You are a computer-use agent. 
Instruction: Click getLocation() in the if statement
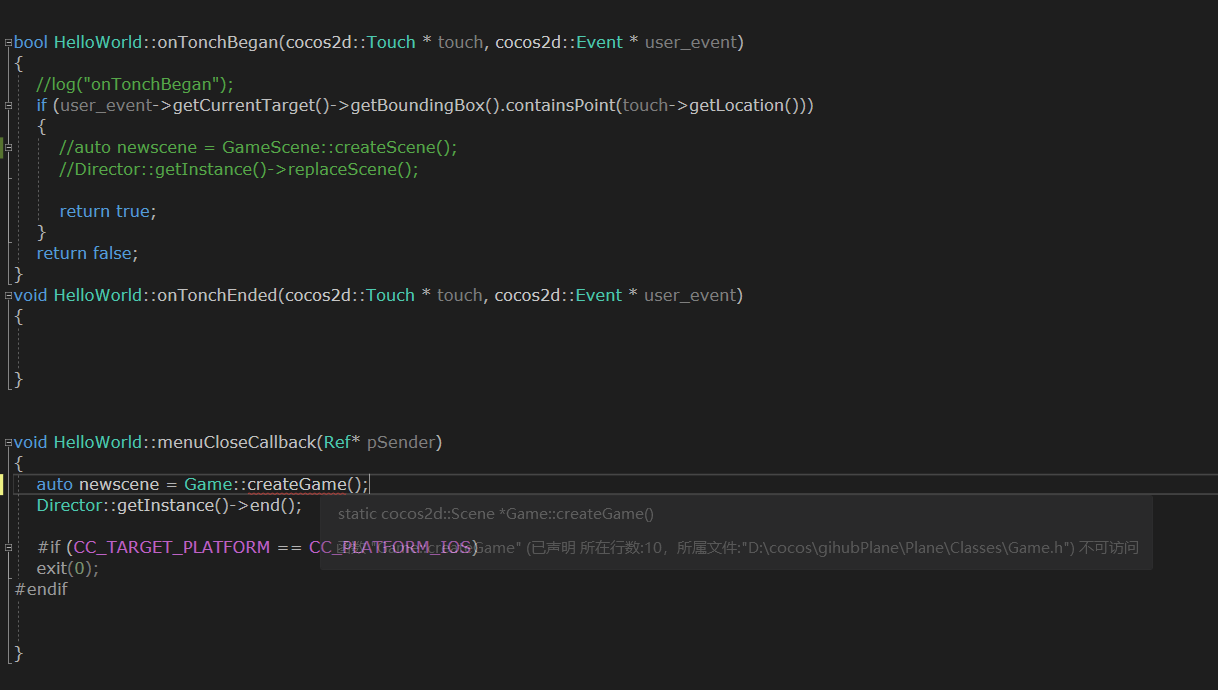[x=746, y=105]
